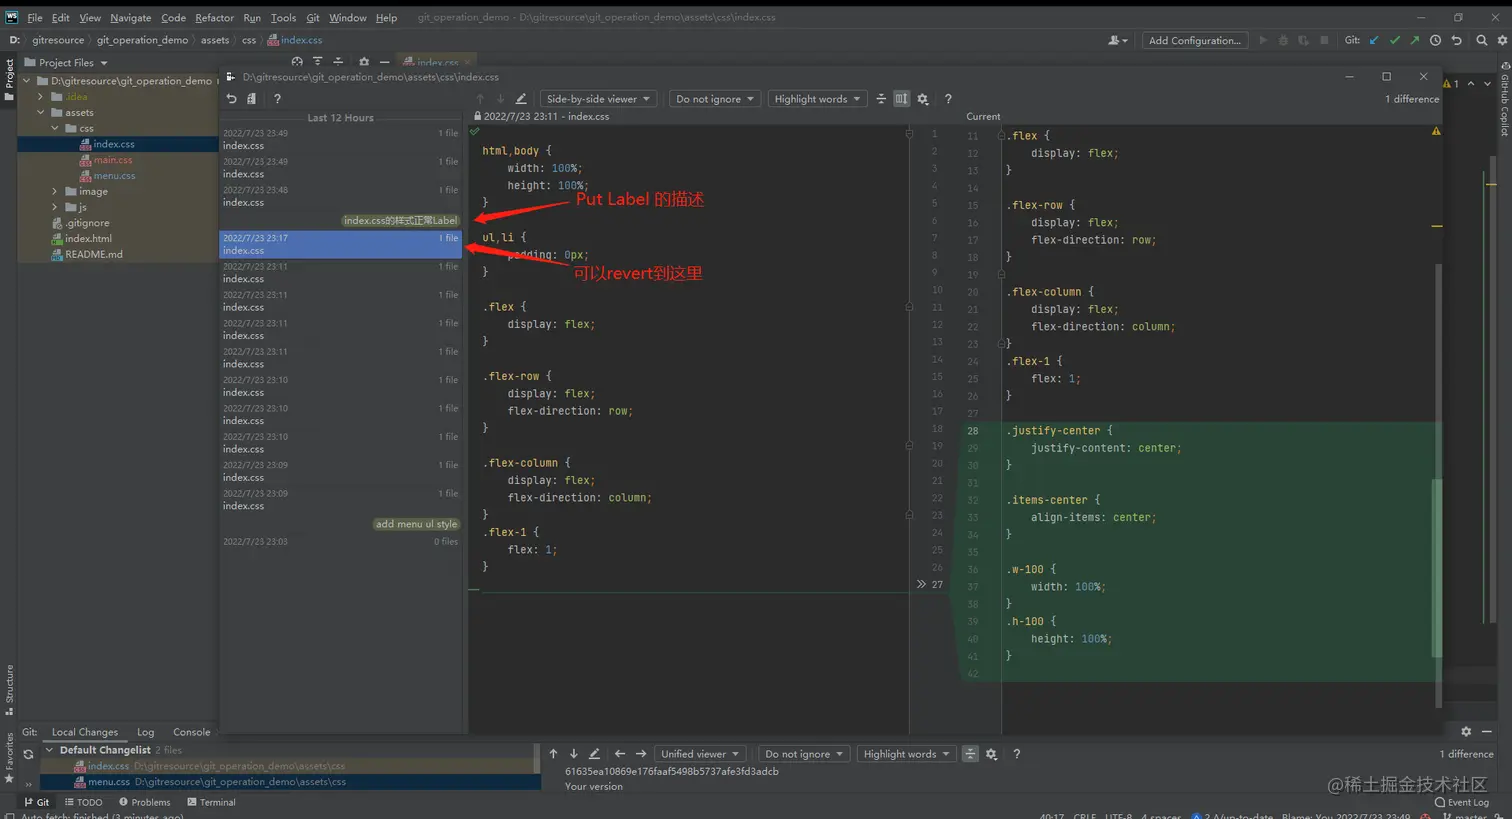Open the Highlight words dropdown in top diff

point(817,99)
